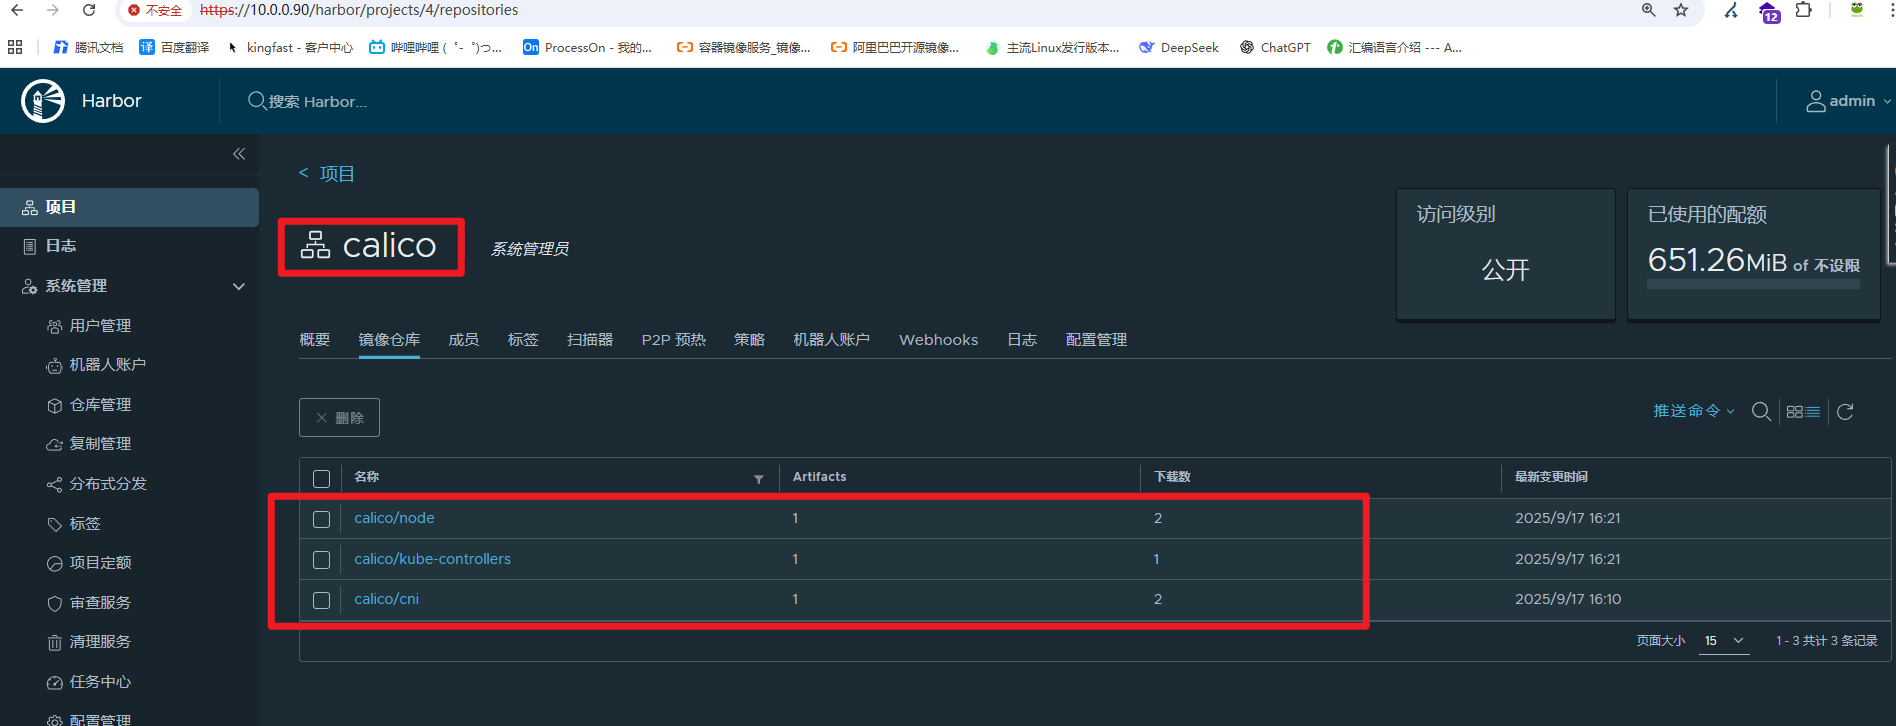
Task: Open the 腾讯文档 bookmark
Action: click(x=88, y=47)
